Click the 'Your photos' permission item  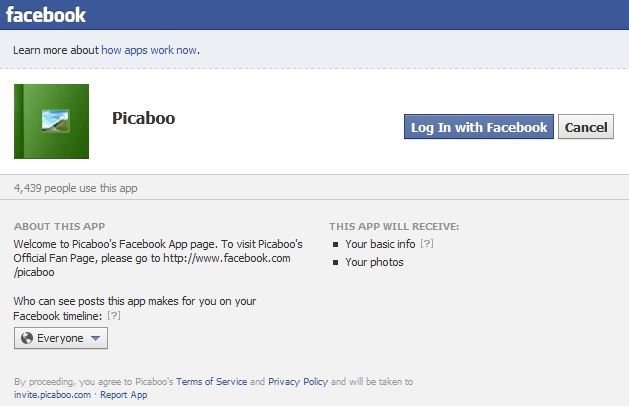pos(374,262)
